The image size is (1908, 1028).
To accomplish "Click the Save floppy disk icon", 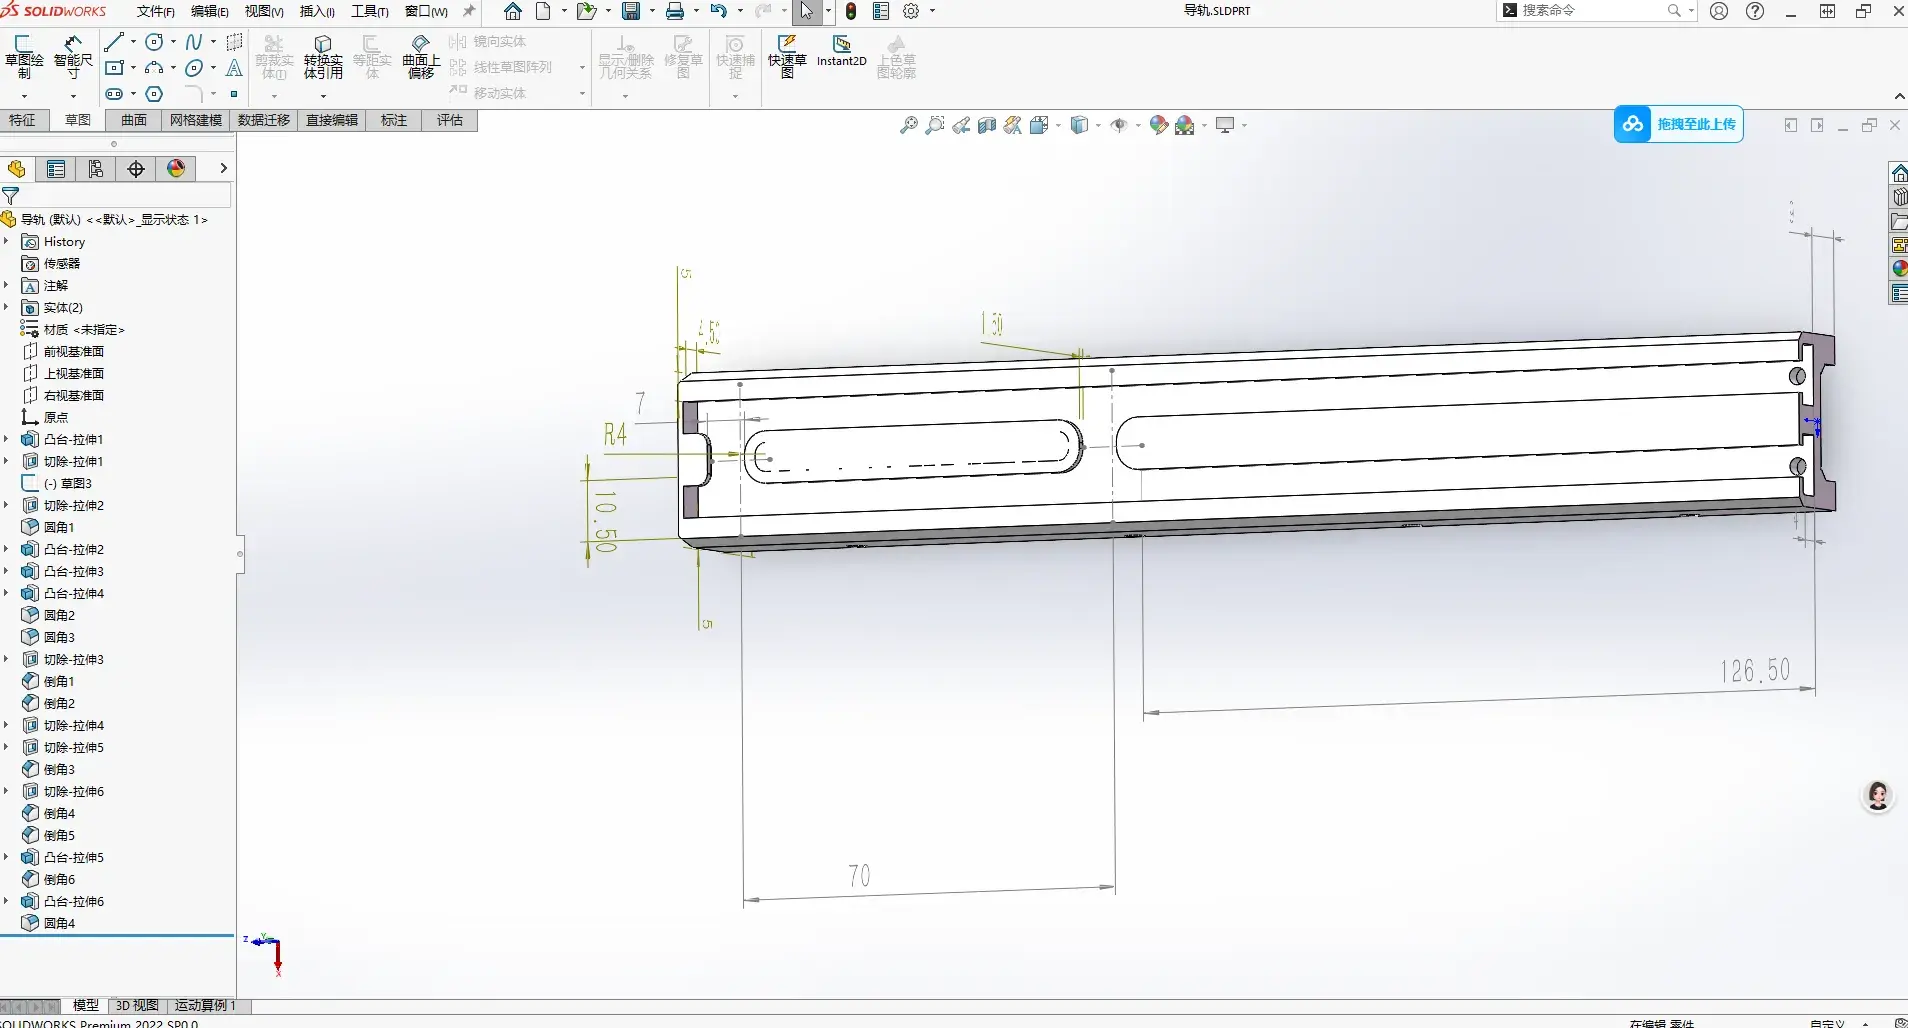I will pos(631,11).
